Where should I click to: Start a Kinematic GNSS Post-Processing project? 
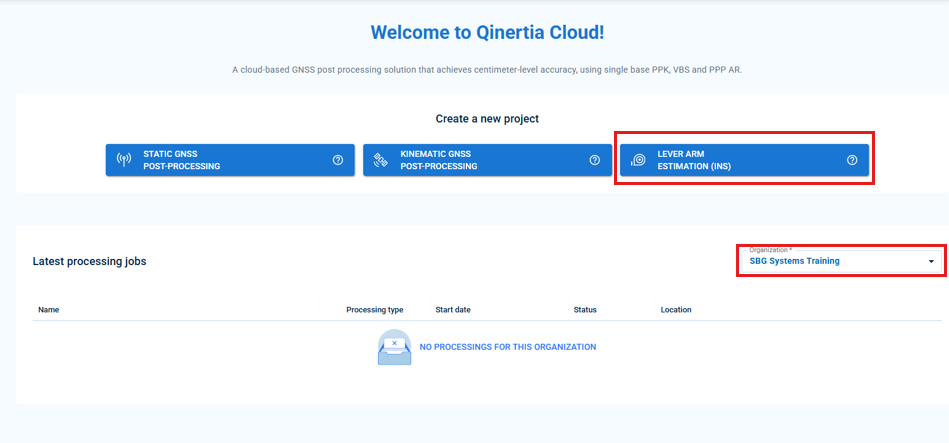point(487,160)
